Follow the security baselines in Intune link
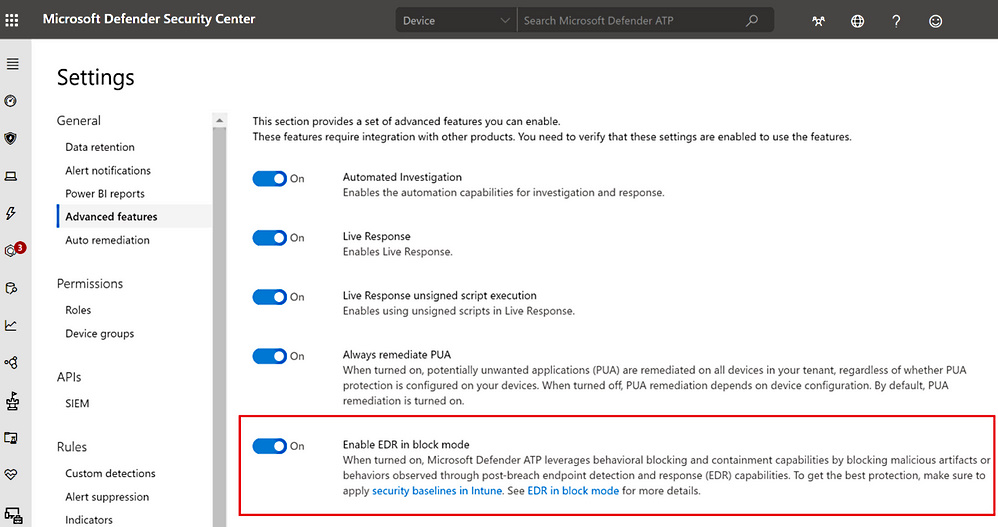This screenshot has height=527, width=998. pyautogui.click(x=437, y=491)
